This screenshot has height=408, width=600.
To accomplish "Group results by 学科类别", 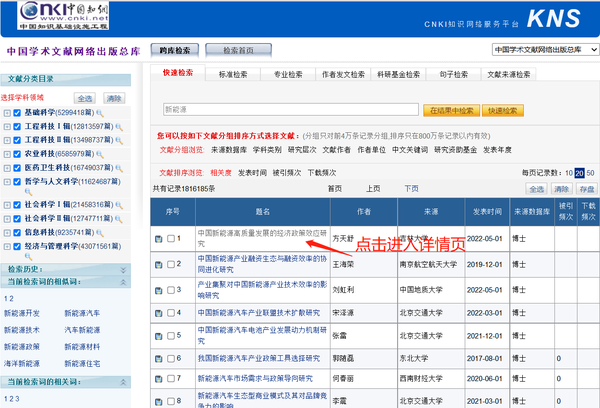I will point(267,150).
